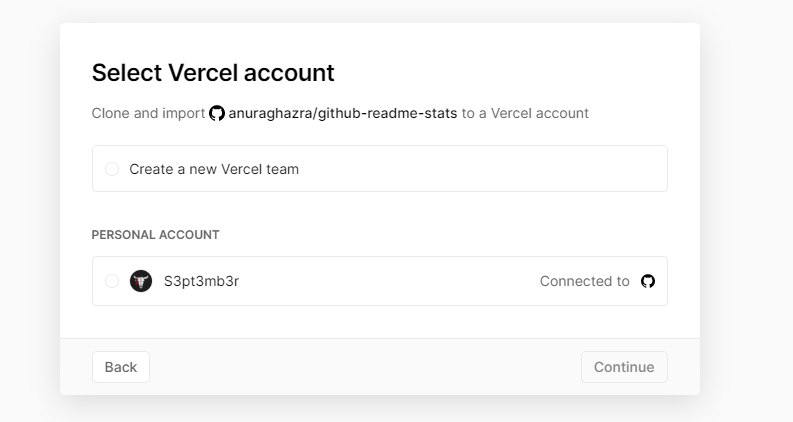This screenshot has width=793, height=422.
Task: Click the "Create a new Vercel team" label
Action: click(214, 169)
